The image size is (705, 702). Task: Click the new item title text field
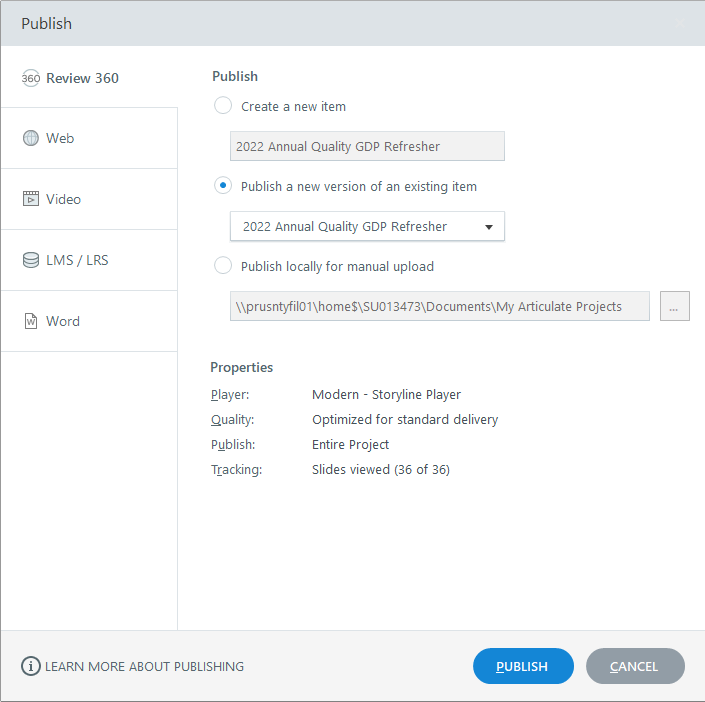tap(367, 146)
